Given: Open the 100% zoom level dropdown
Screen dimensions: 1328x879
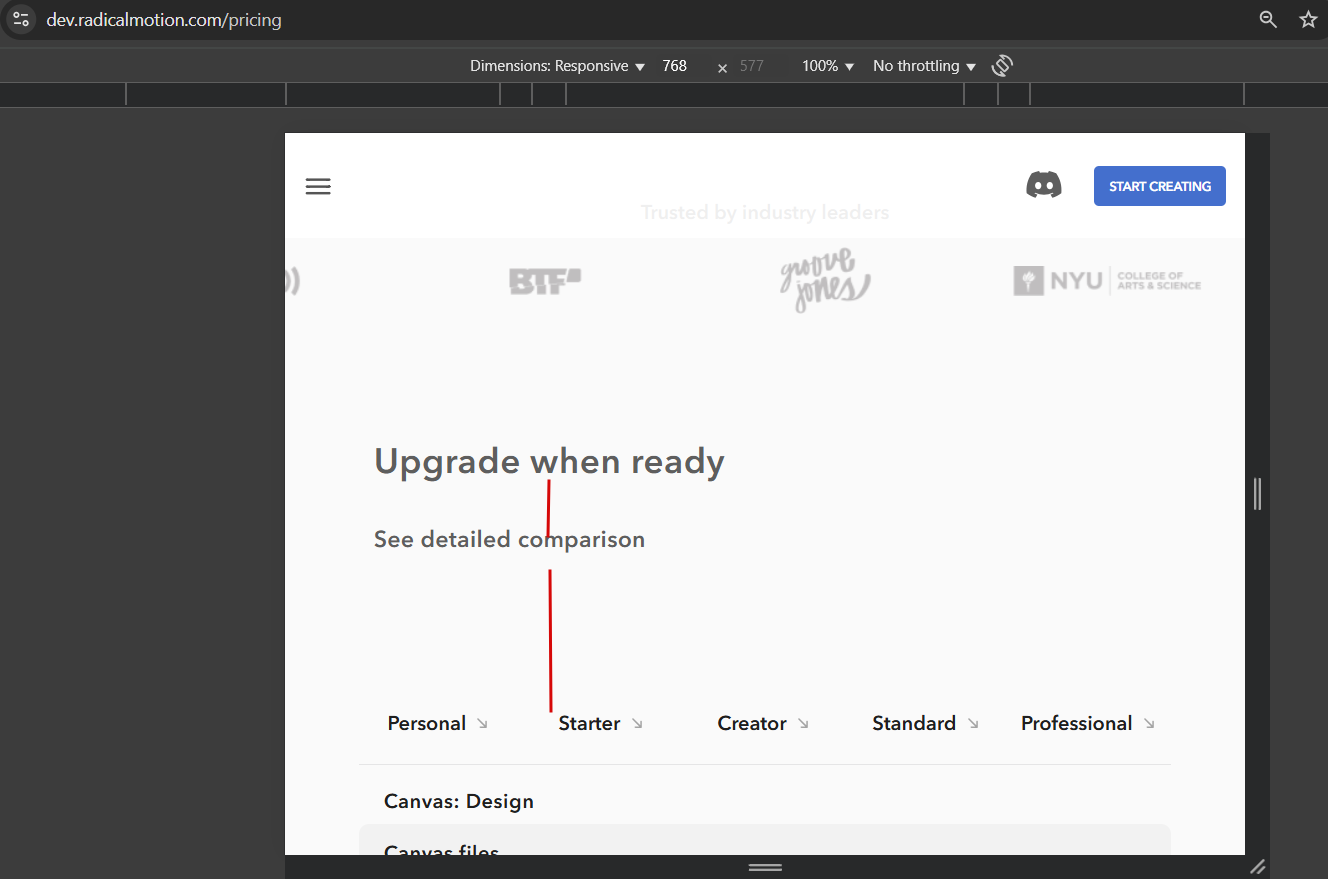Looking at the screenshot, I should 828,66.
